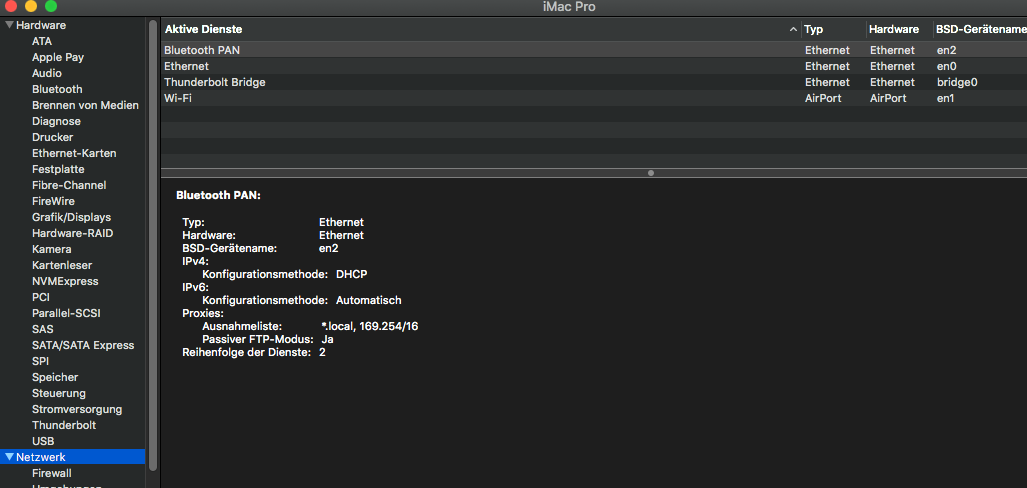Image resolution: width=1027 pixels, height=488 pixels.
Task: Click the en2 cell in the table
Action: point(946,50)
